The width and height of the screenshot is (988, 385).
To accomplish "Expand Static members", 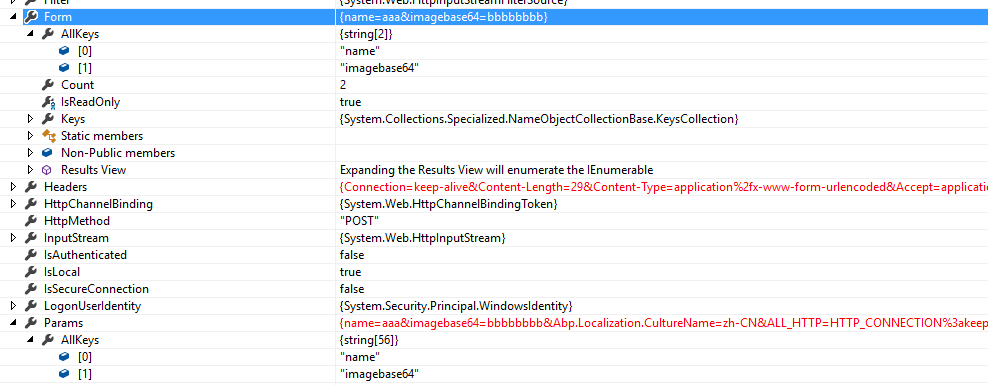I will [x=30, y=136].
